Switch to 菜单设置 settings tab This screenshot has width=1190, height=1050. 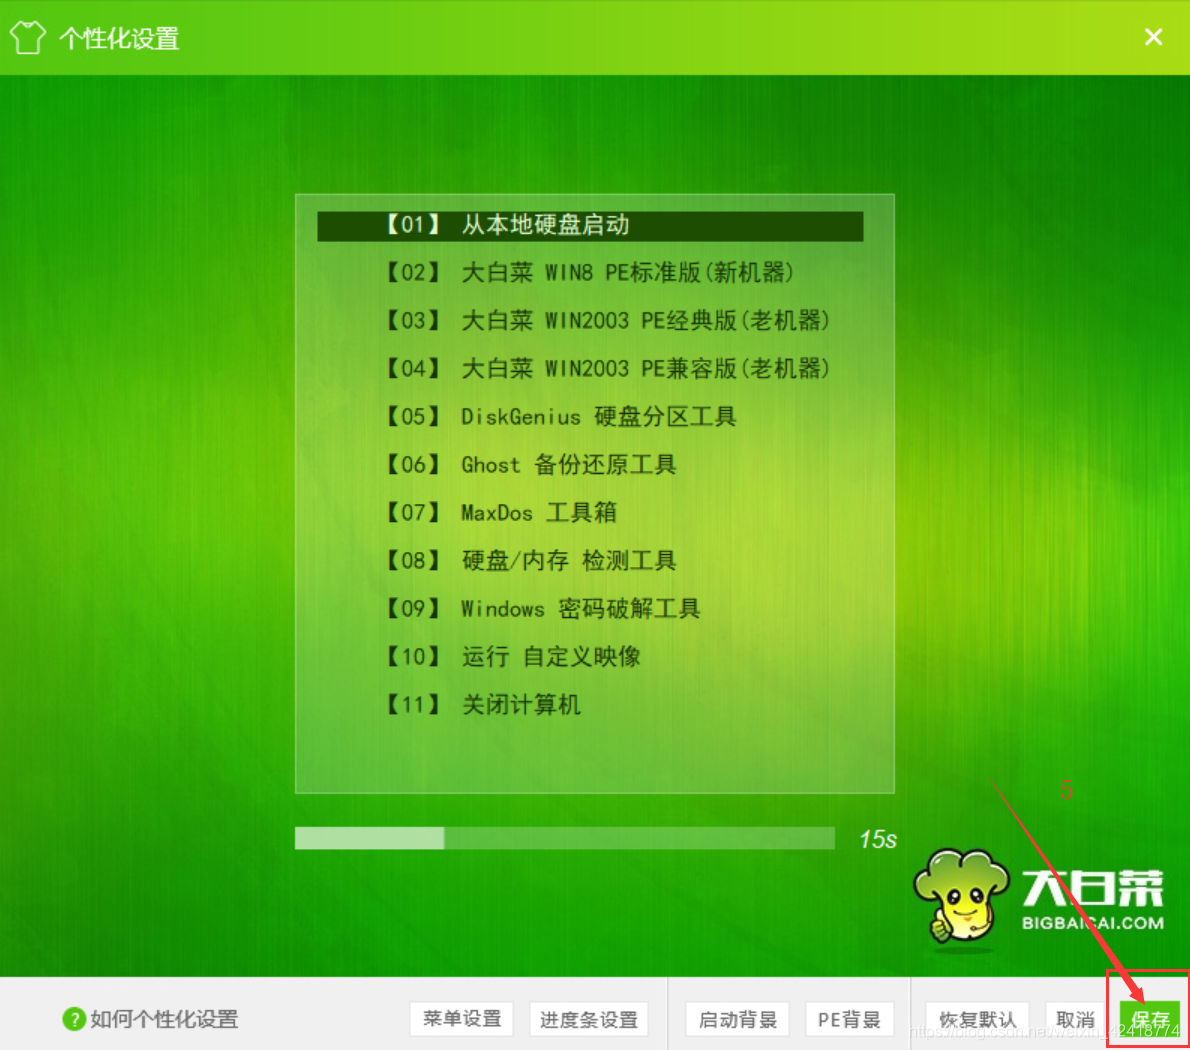pos(461,1018)
